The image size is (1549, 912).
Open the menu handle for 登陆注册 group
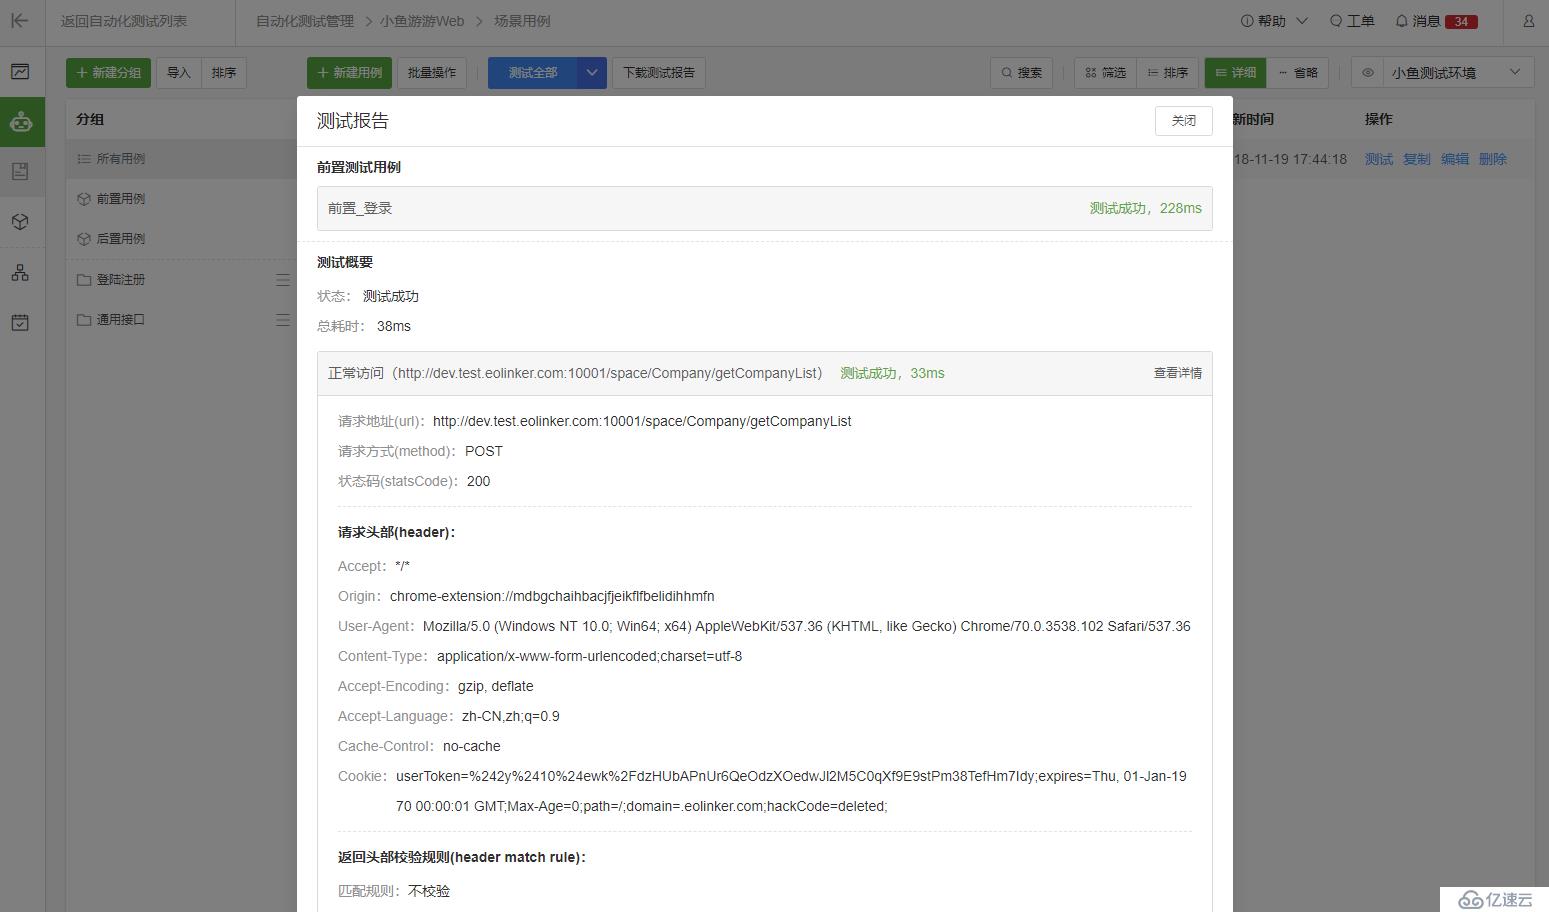283,280
